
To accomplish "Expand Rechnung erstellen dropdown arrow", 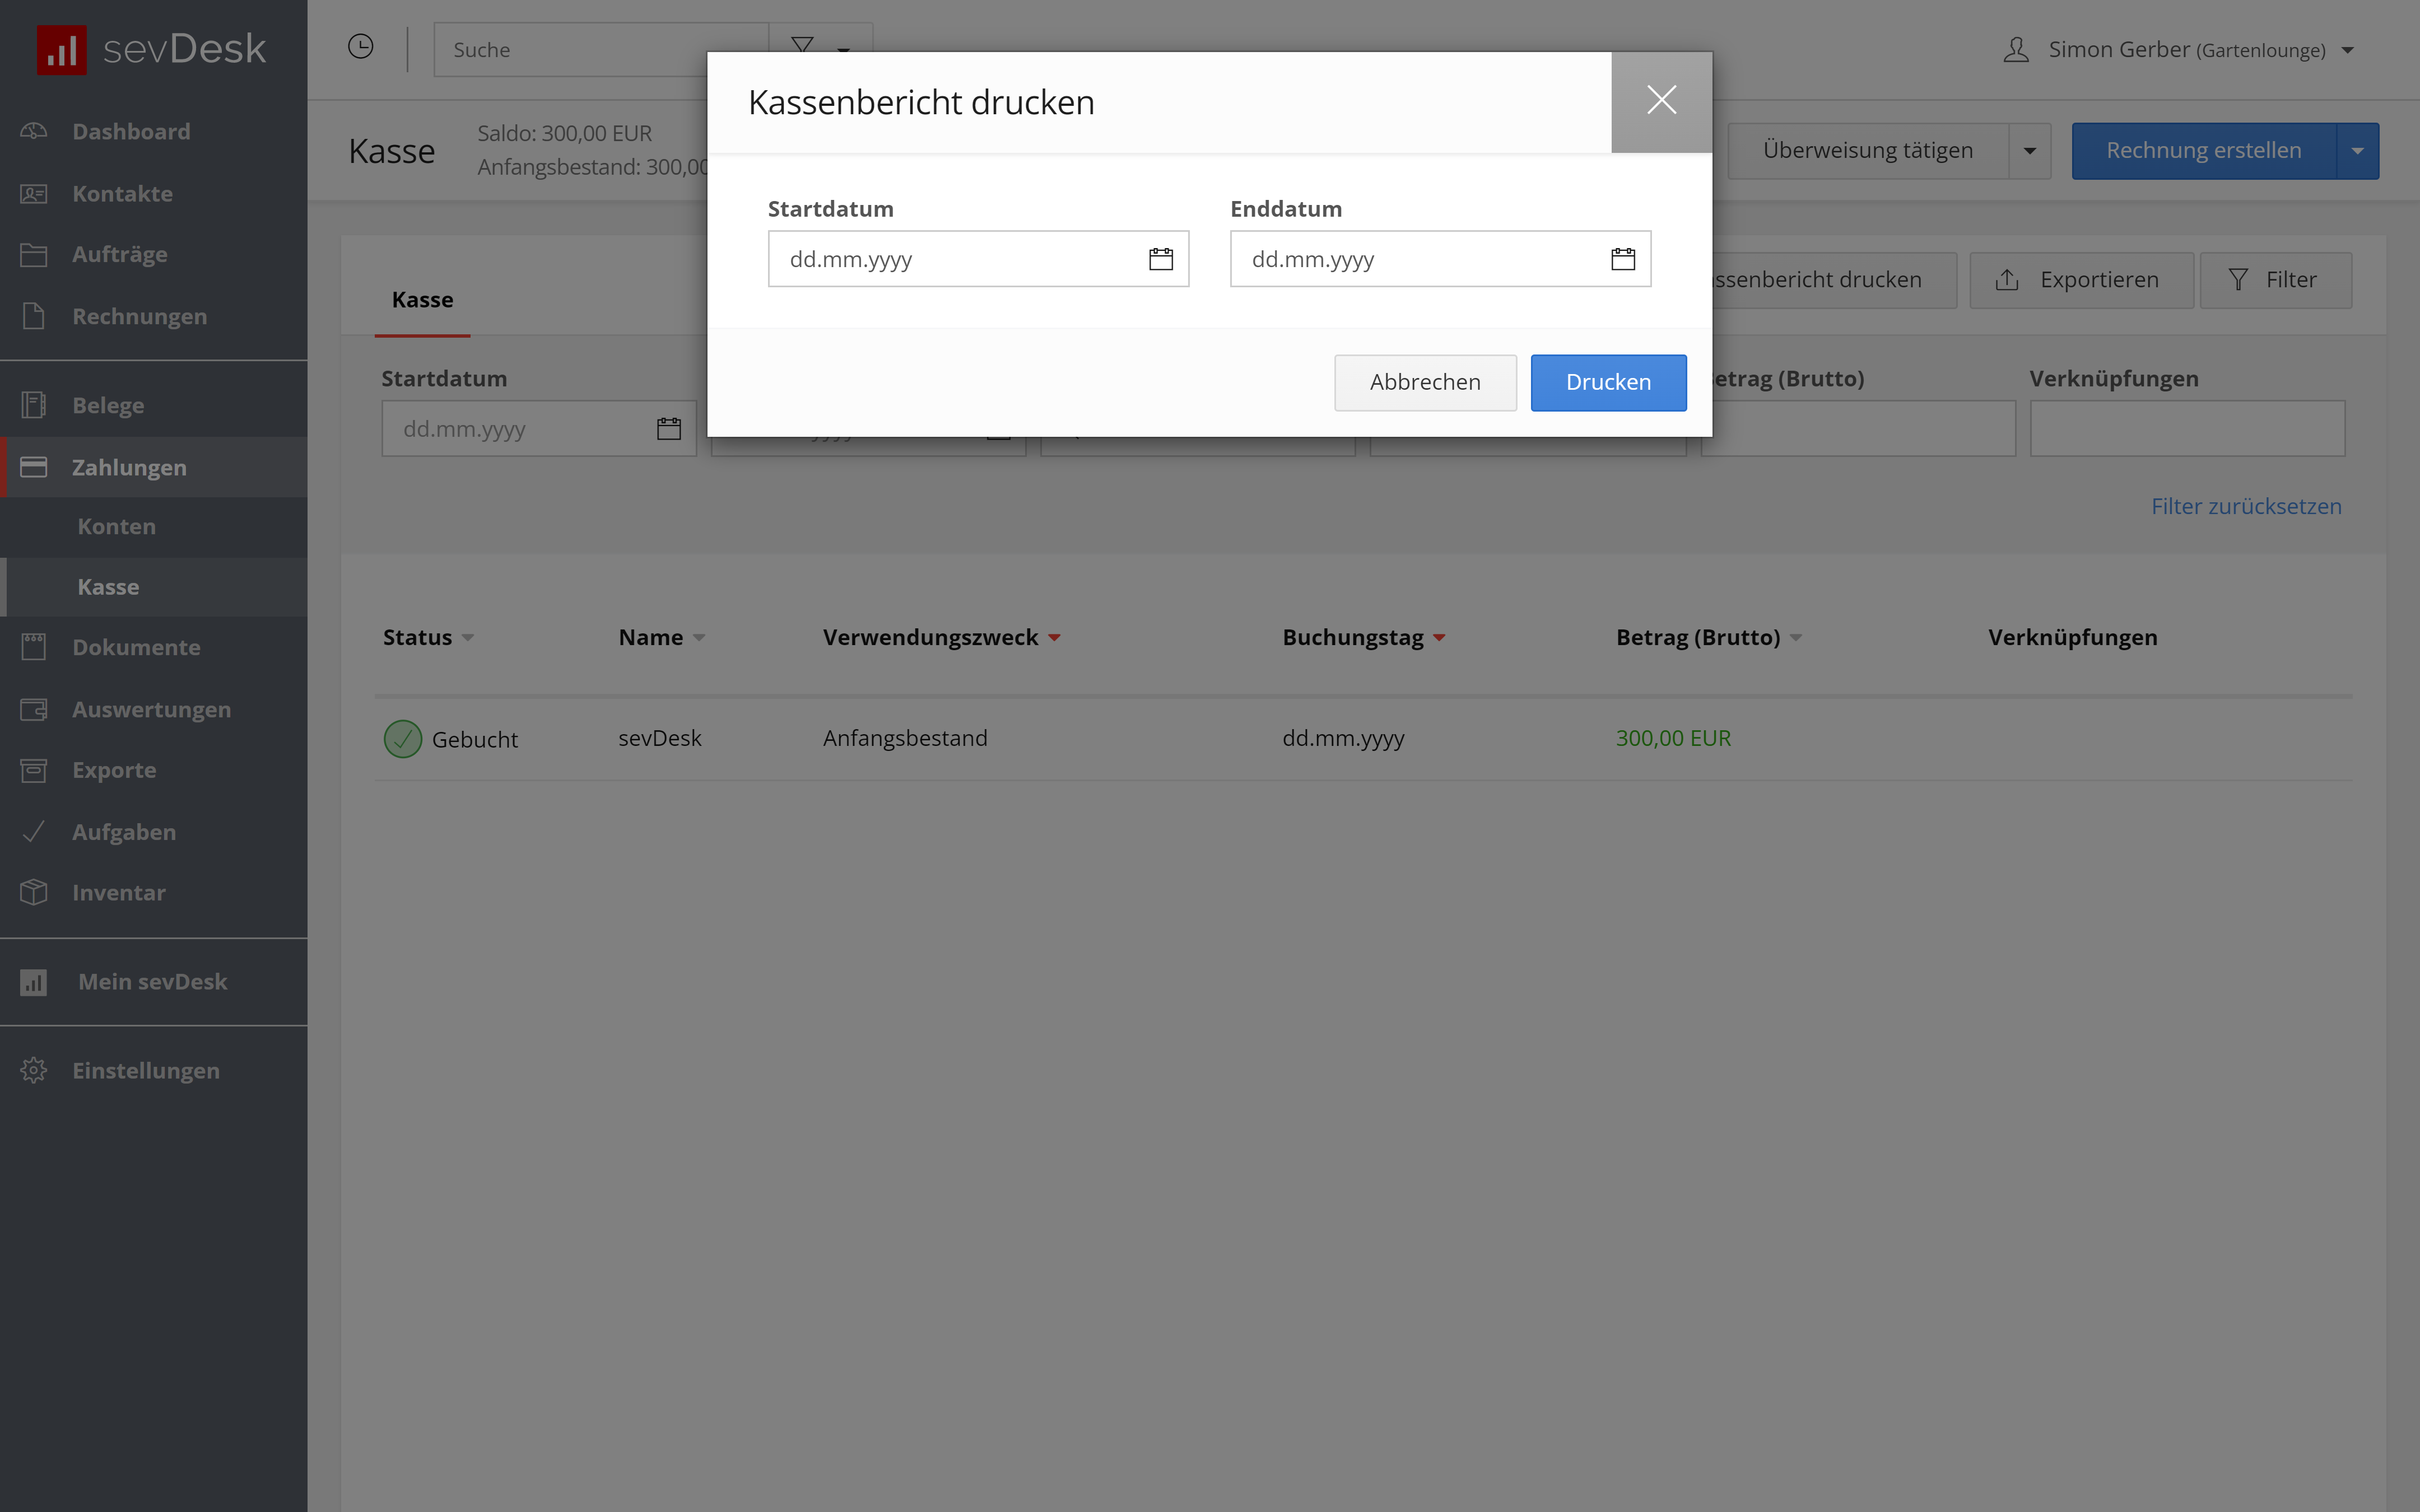I will click(x=2357, y=151).
